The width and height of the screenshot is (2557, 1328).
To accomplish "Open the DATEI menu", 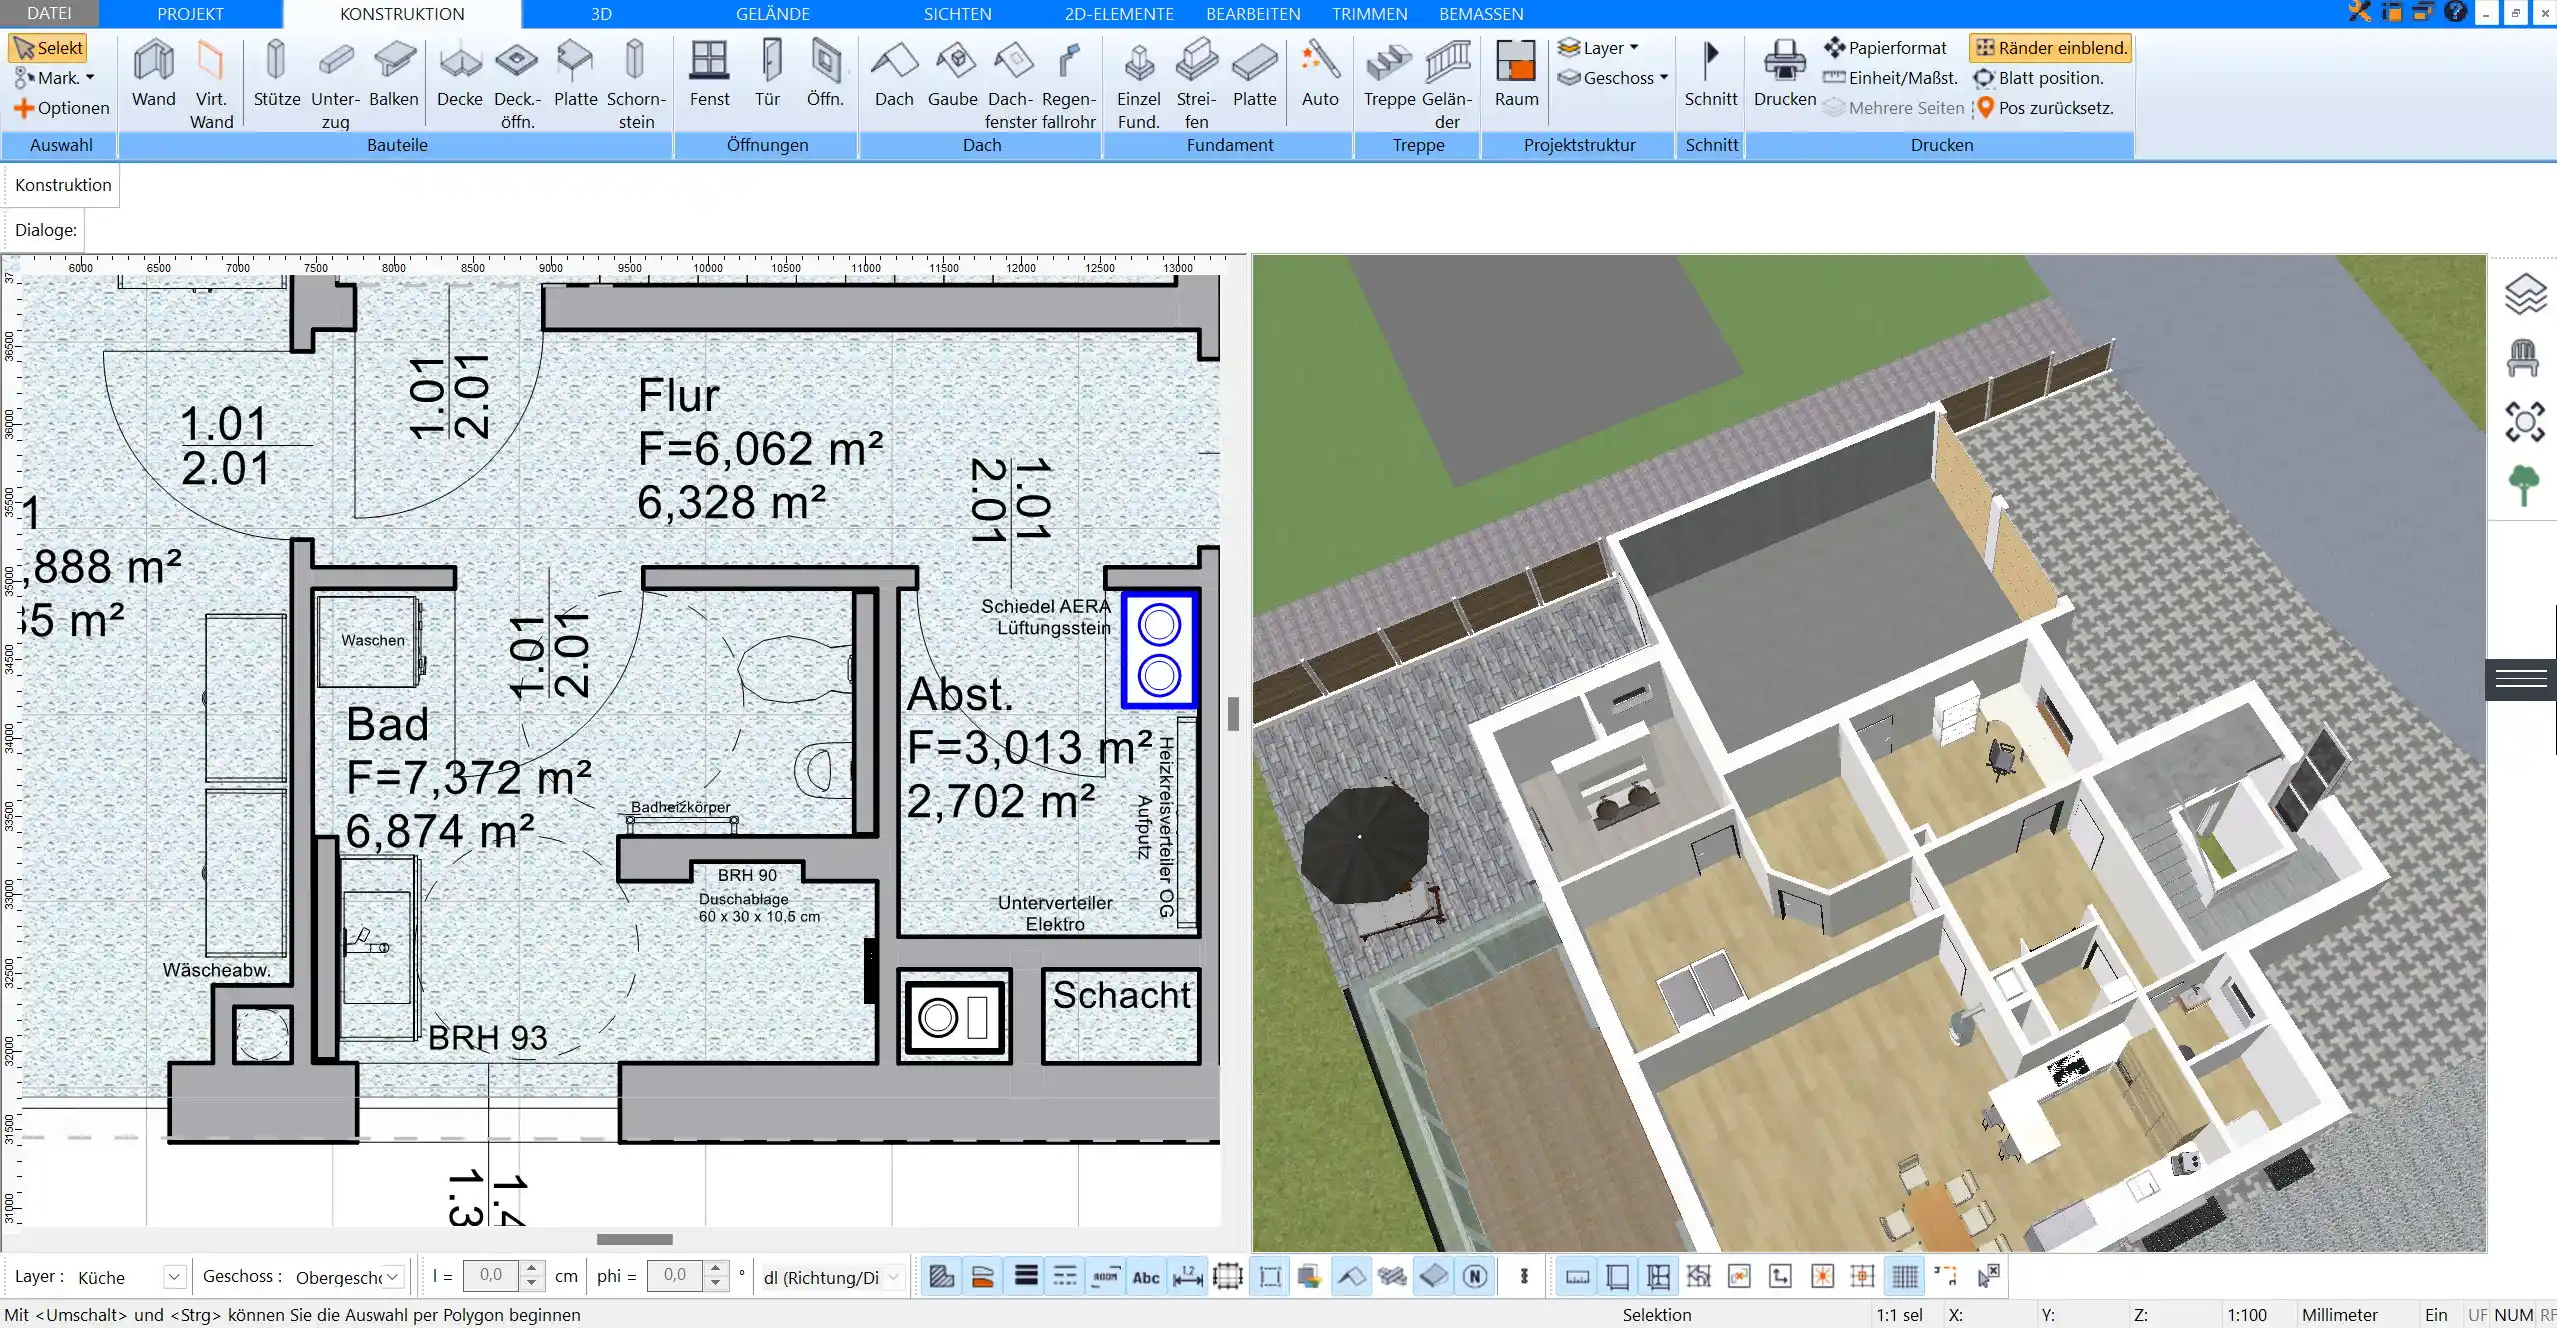I will 49,14.
